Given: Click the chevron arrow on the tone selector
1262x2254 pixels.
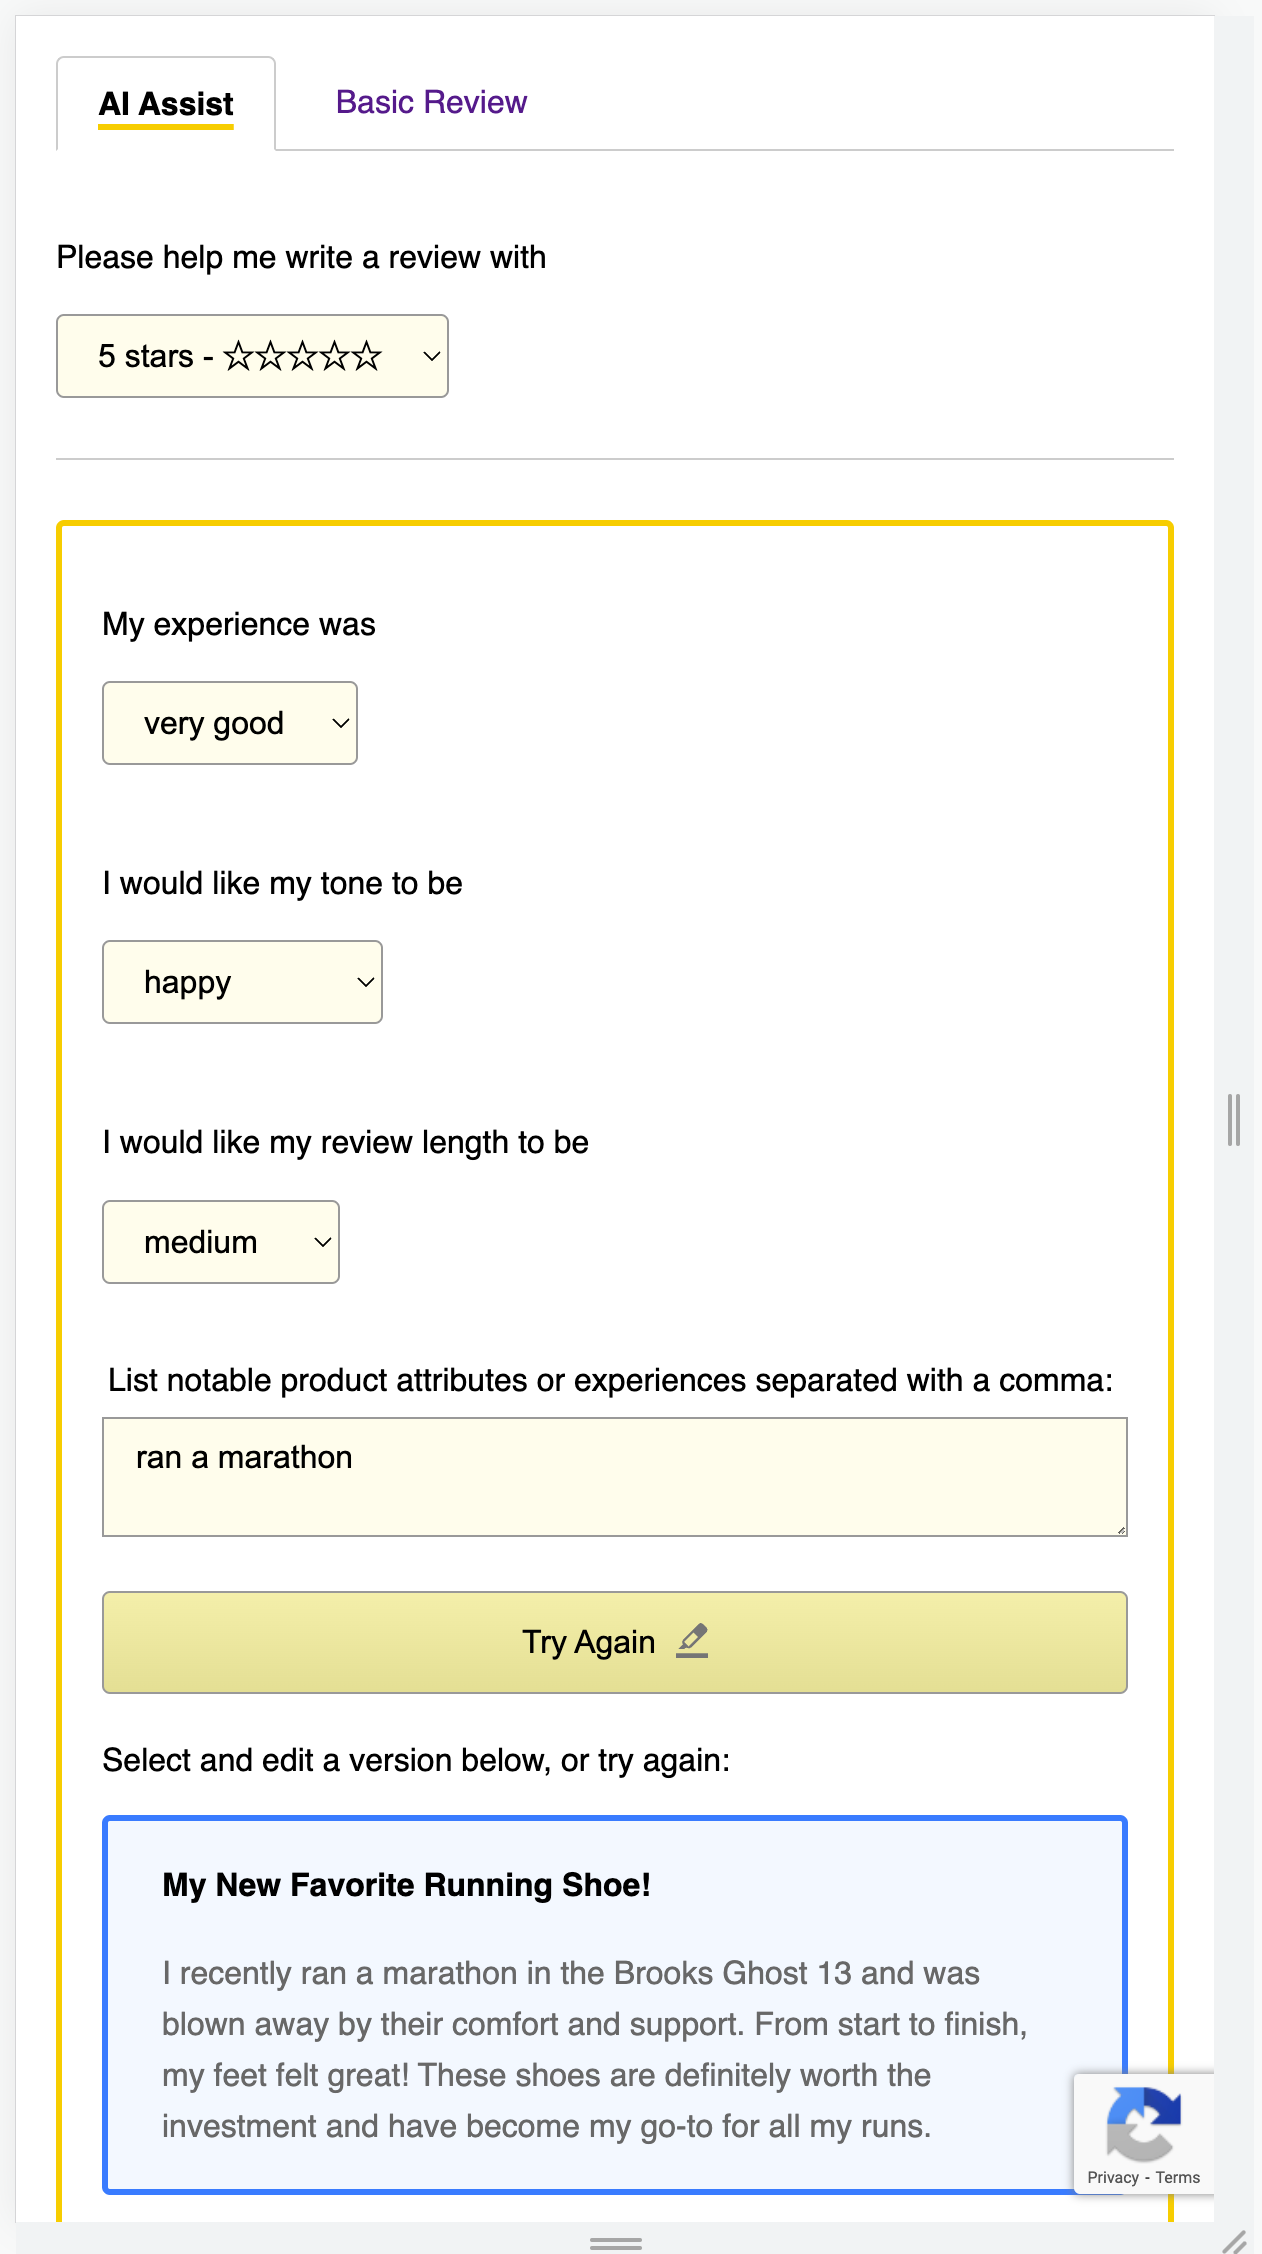Looking at the screenshot, I should pyautogui.click(x=366, y=982).
